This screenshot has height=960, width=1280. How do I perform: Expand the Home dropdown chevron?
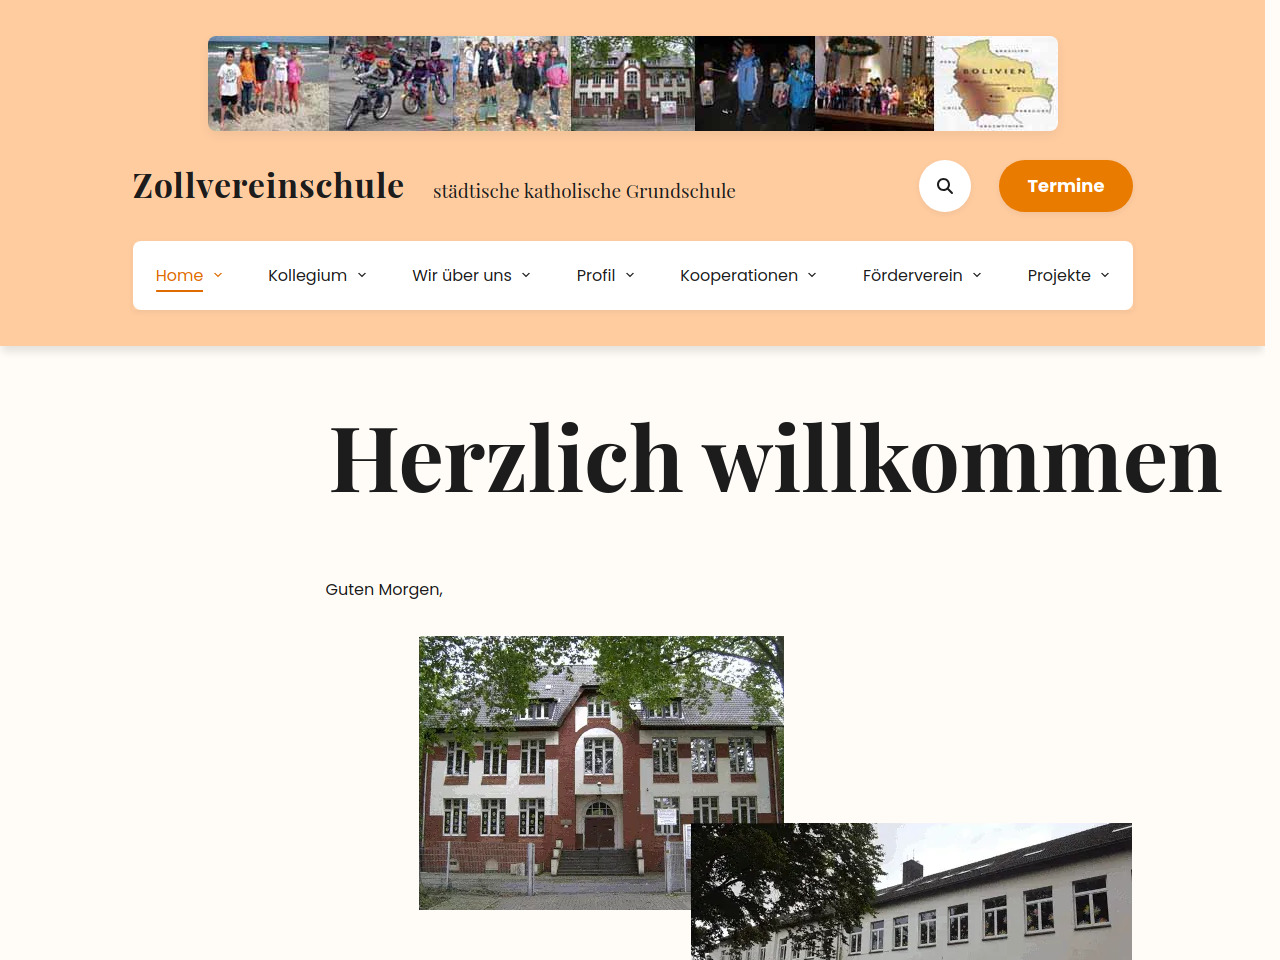pyautogui.click(x=218, y=275)
